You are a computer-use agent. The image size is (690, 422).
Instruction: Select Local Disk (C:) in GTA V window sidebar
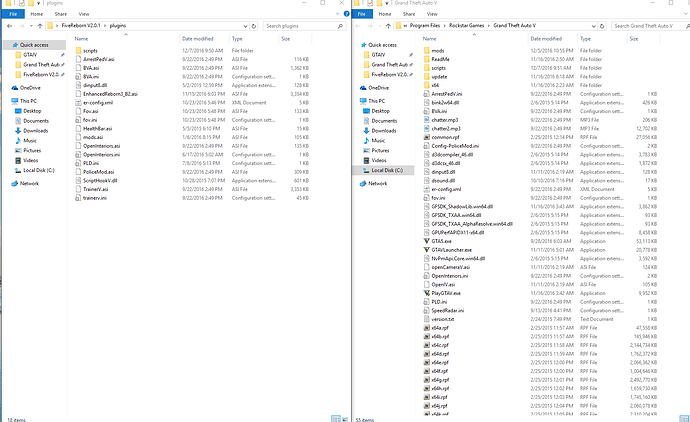(x=383, y=170)
